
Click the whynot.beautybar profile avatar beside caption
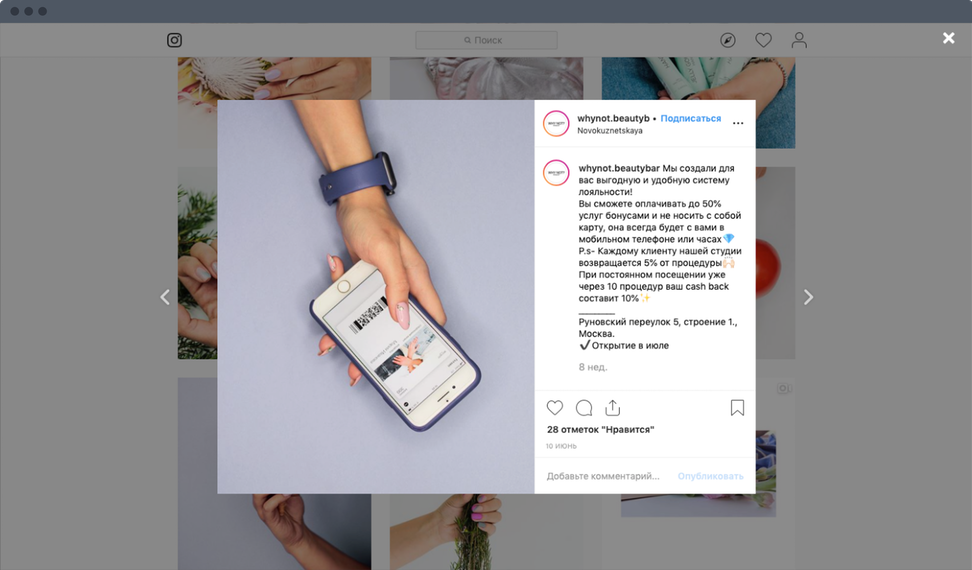[556, 173]
